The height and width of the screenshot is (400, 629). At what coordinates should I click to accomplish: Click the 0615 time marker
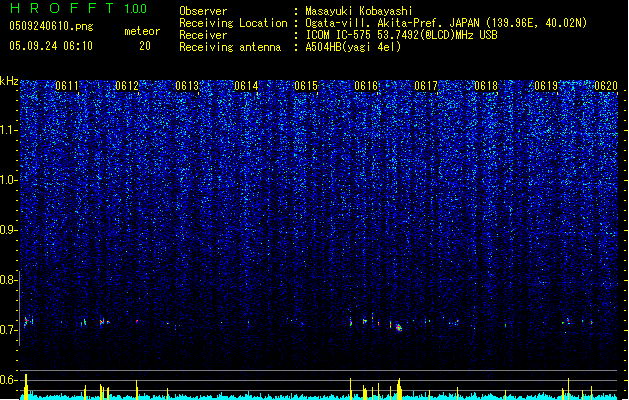tap(306, 86)
